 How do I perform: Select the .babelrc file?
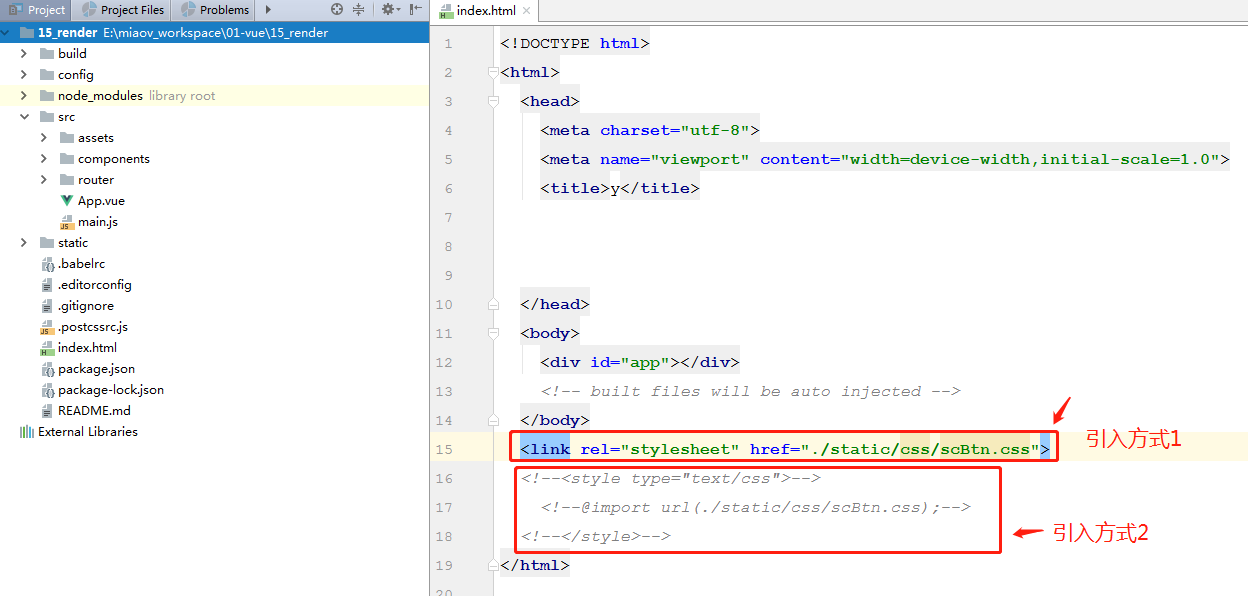(x=80, y=263)
